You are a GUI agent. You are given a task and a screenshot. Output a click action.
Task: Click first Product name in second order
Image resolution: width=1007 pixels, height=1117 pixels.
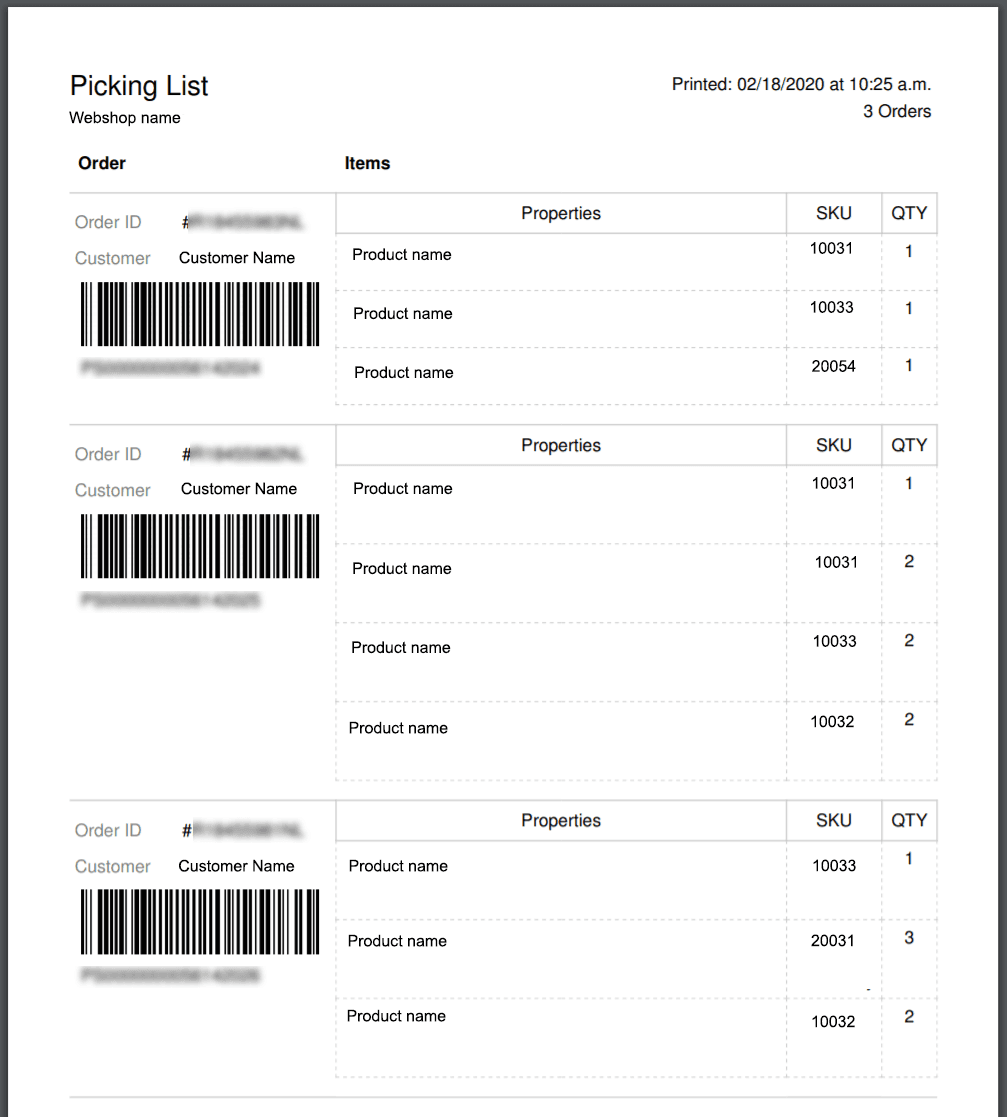(x=402, y=489)
